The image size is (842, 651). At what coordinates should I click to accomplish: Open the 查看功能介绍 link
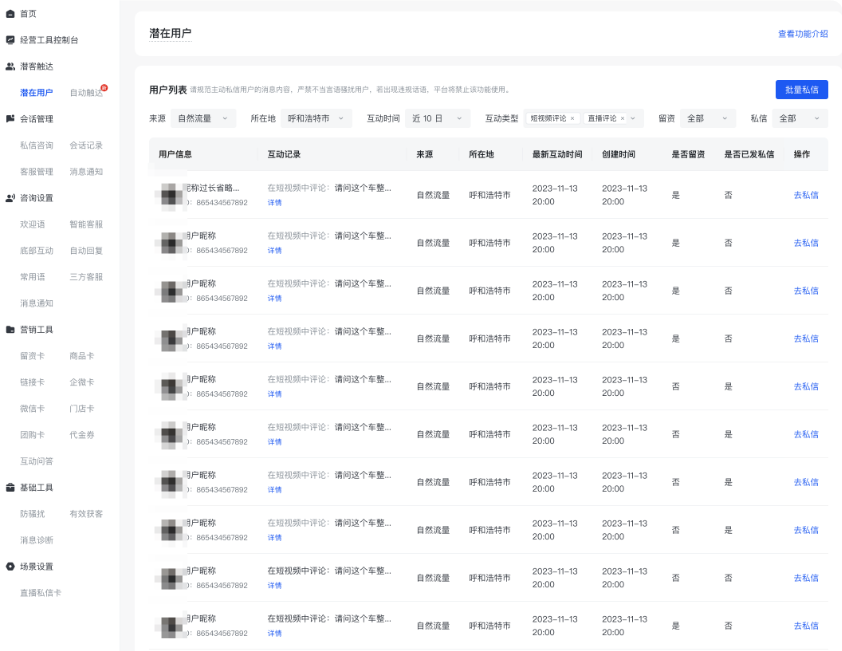coord(803,34)
